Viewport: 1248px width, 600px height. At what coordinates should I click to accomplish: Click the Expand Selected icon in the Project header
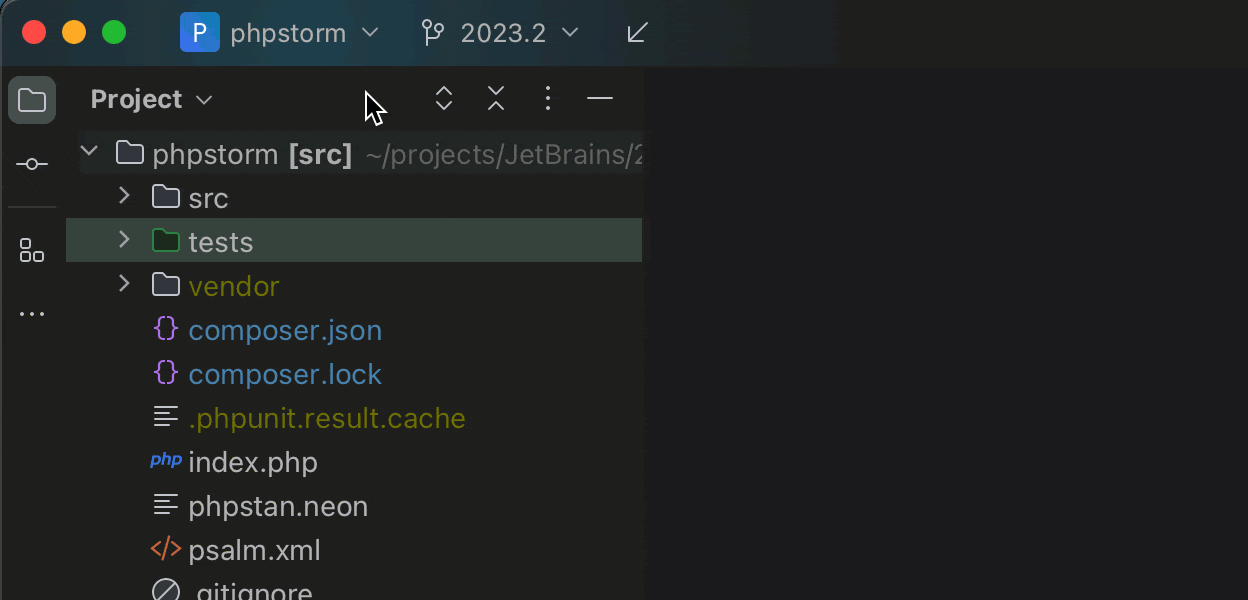444,98
